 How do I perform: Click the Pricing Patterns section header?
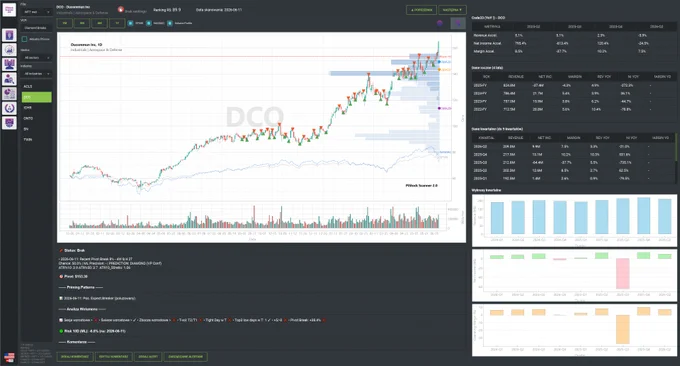[81, 287]
